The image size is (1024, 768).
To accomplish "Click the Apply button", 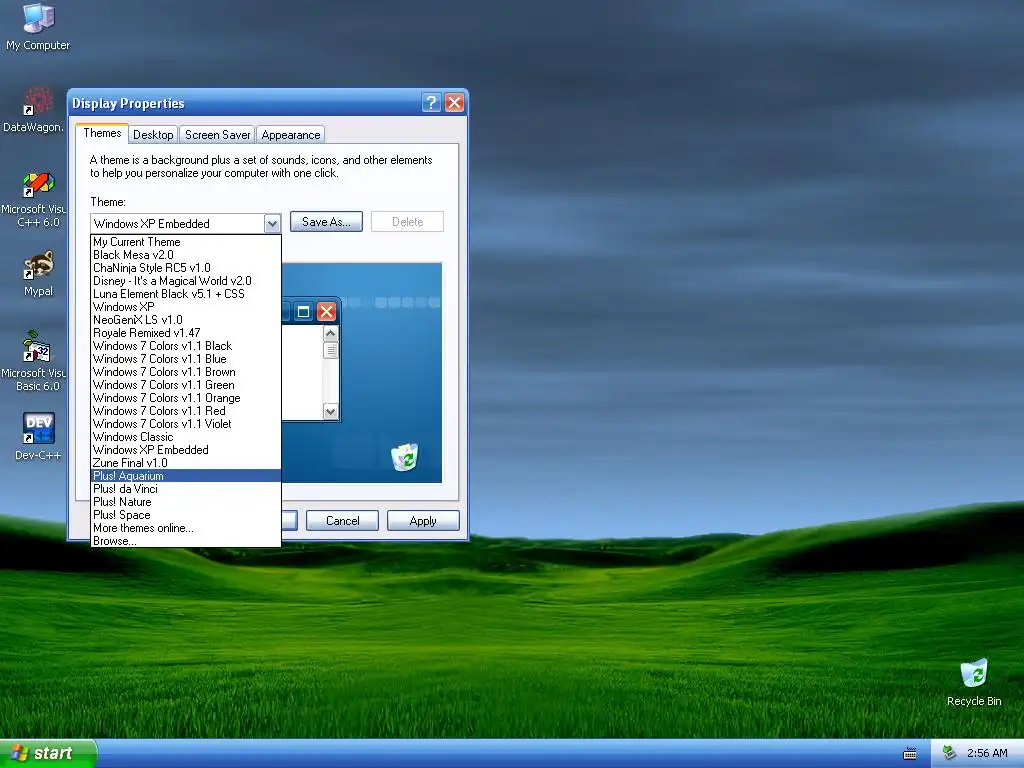I will (423, 520).
